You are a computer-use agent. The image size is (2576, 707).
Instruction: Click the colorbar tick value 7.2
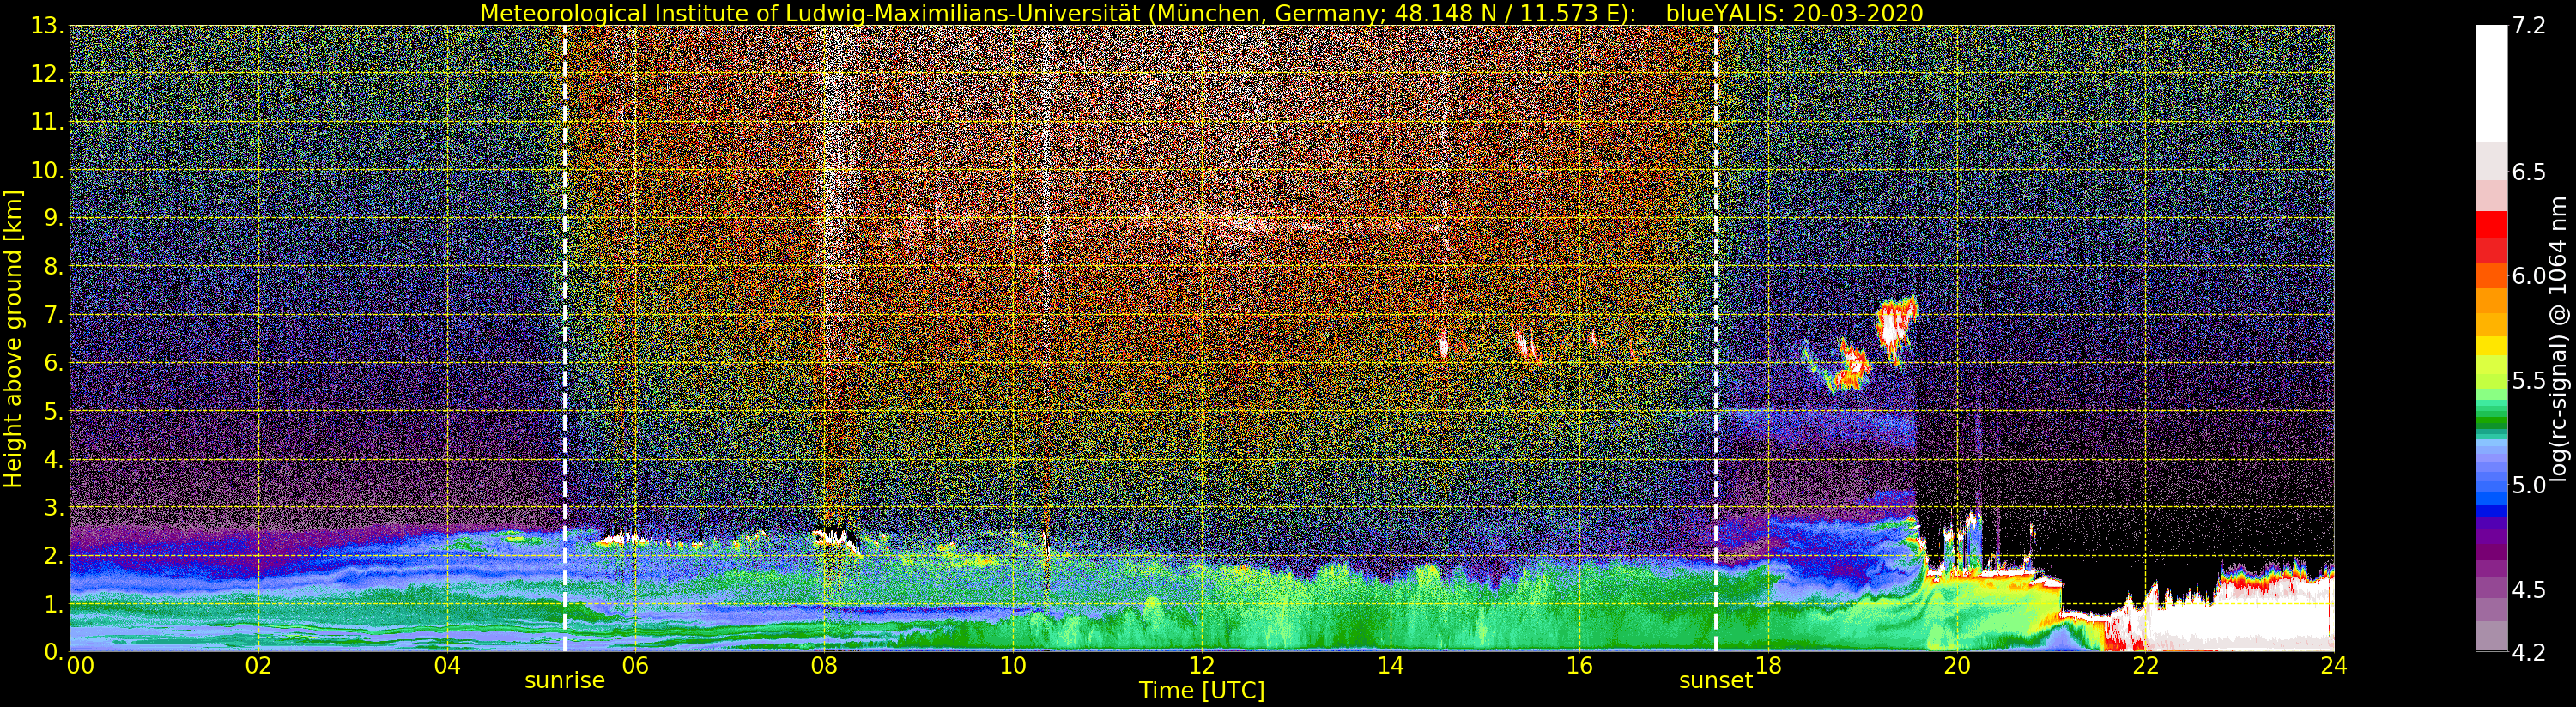click(x=2528, y=27)
